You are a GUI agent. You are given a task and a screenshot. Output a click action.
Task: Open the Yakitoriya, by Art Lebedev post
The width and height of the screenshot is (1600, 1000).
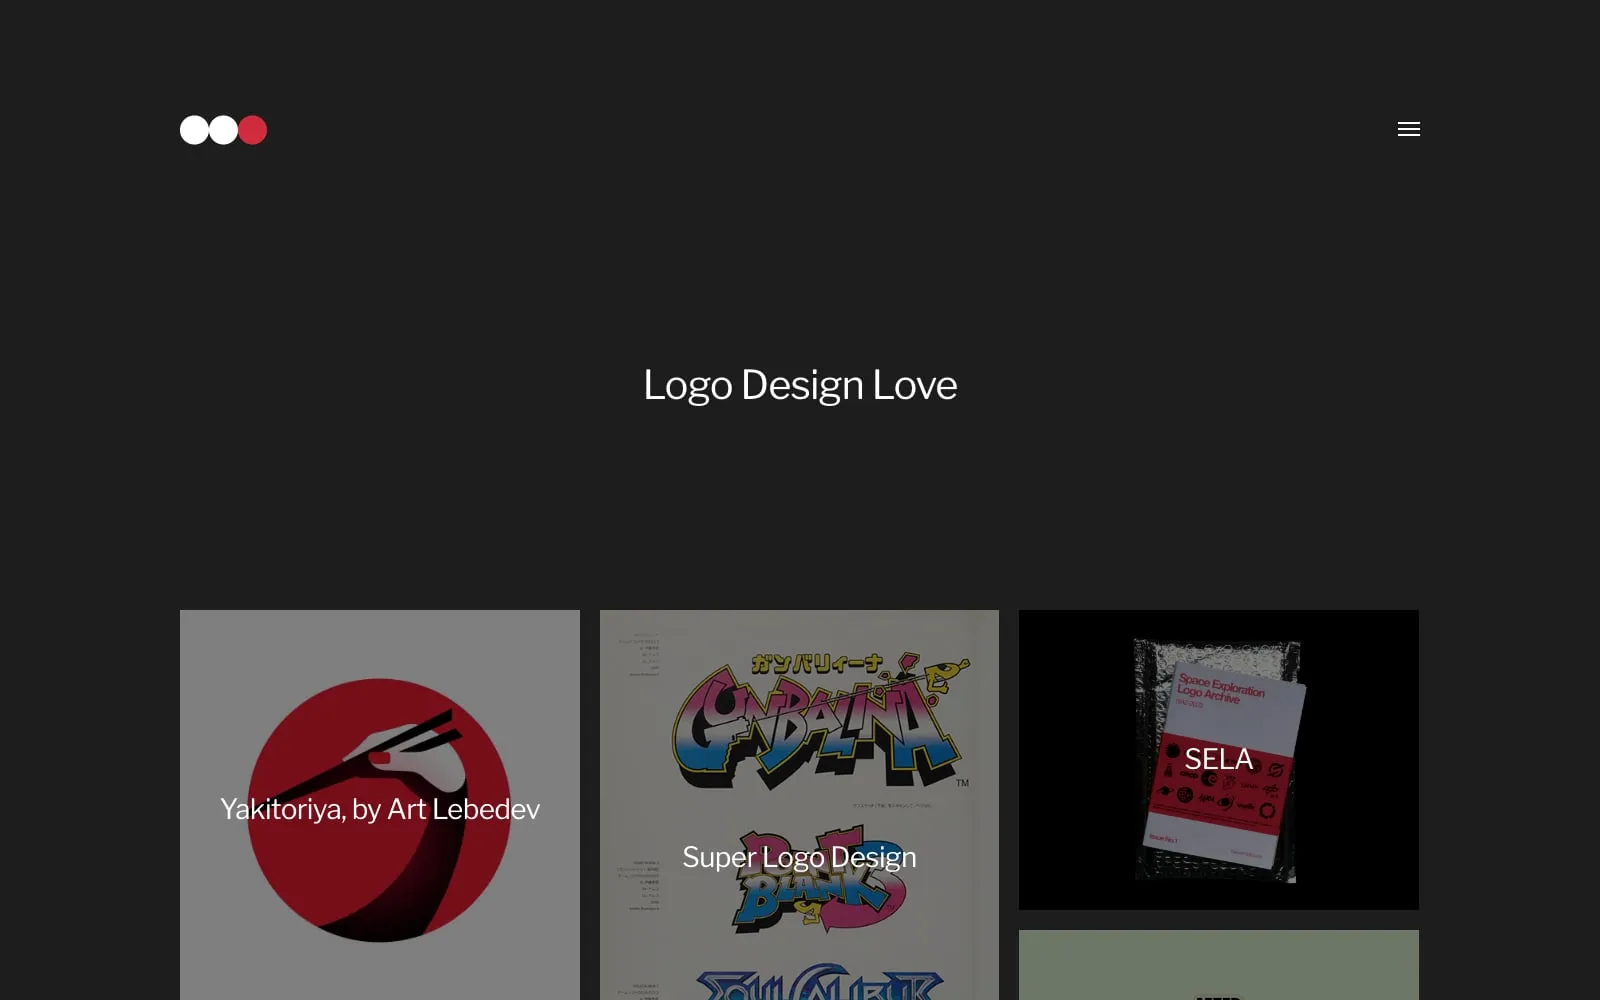coord(380,805)
